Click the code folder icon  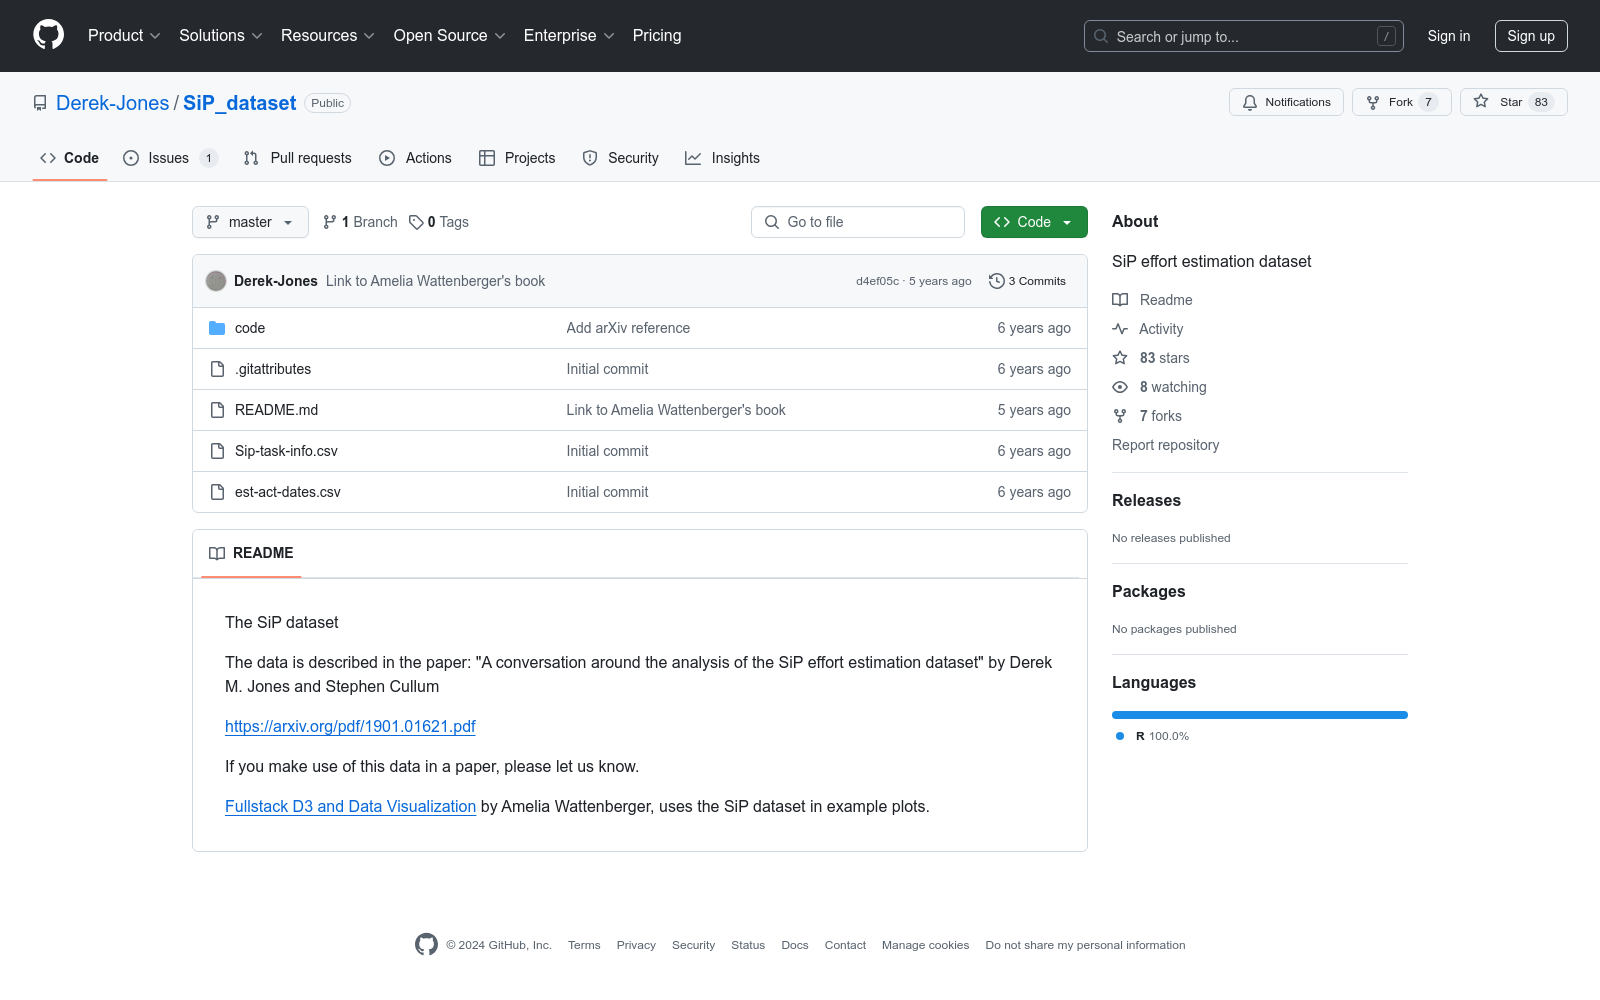[x=217, y=328]
